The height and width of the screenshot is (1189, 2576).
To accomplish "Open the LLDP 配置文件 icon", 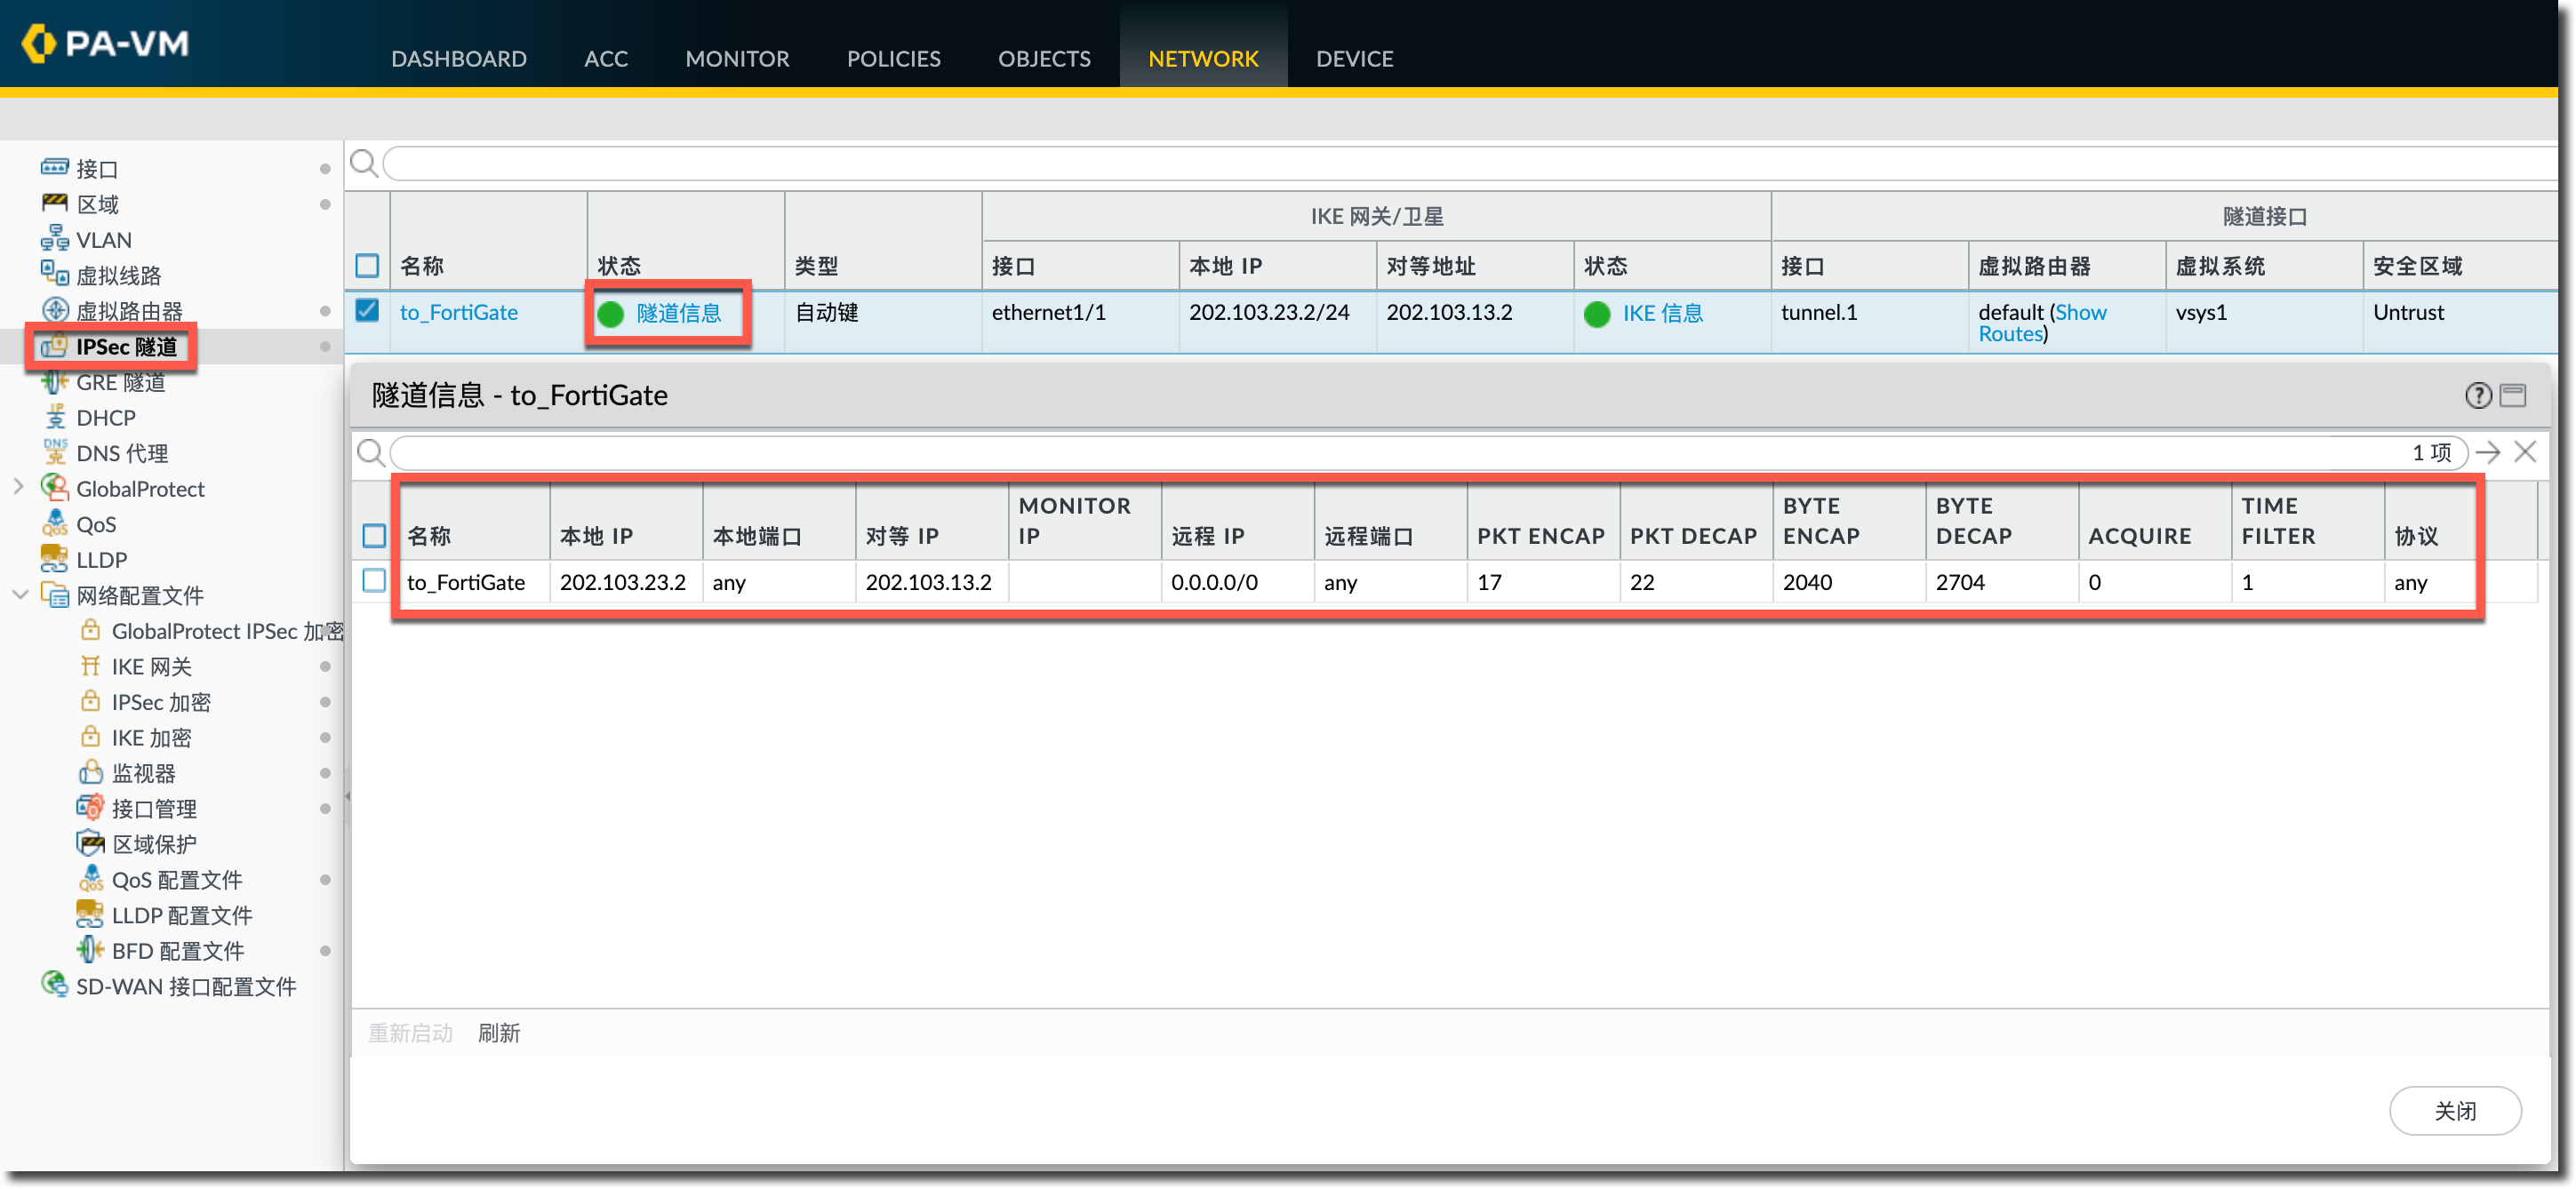I will [90, 914].
